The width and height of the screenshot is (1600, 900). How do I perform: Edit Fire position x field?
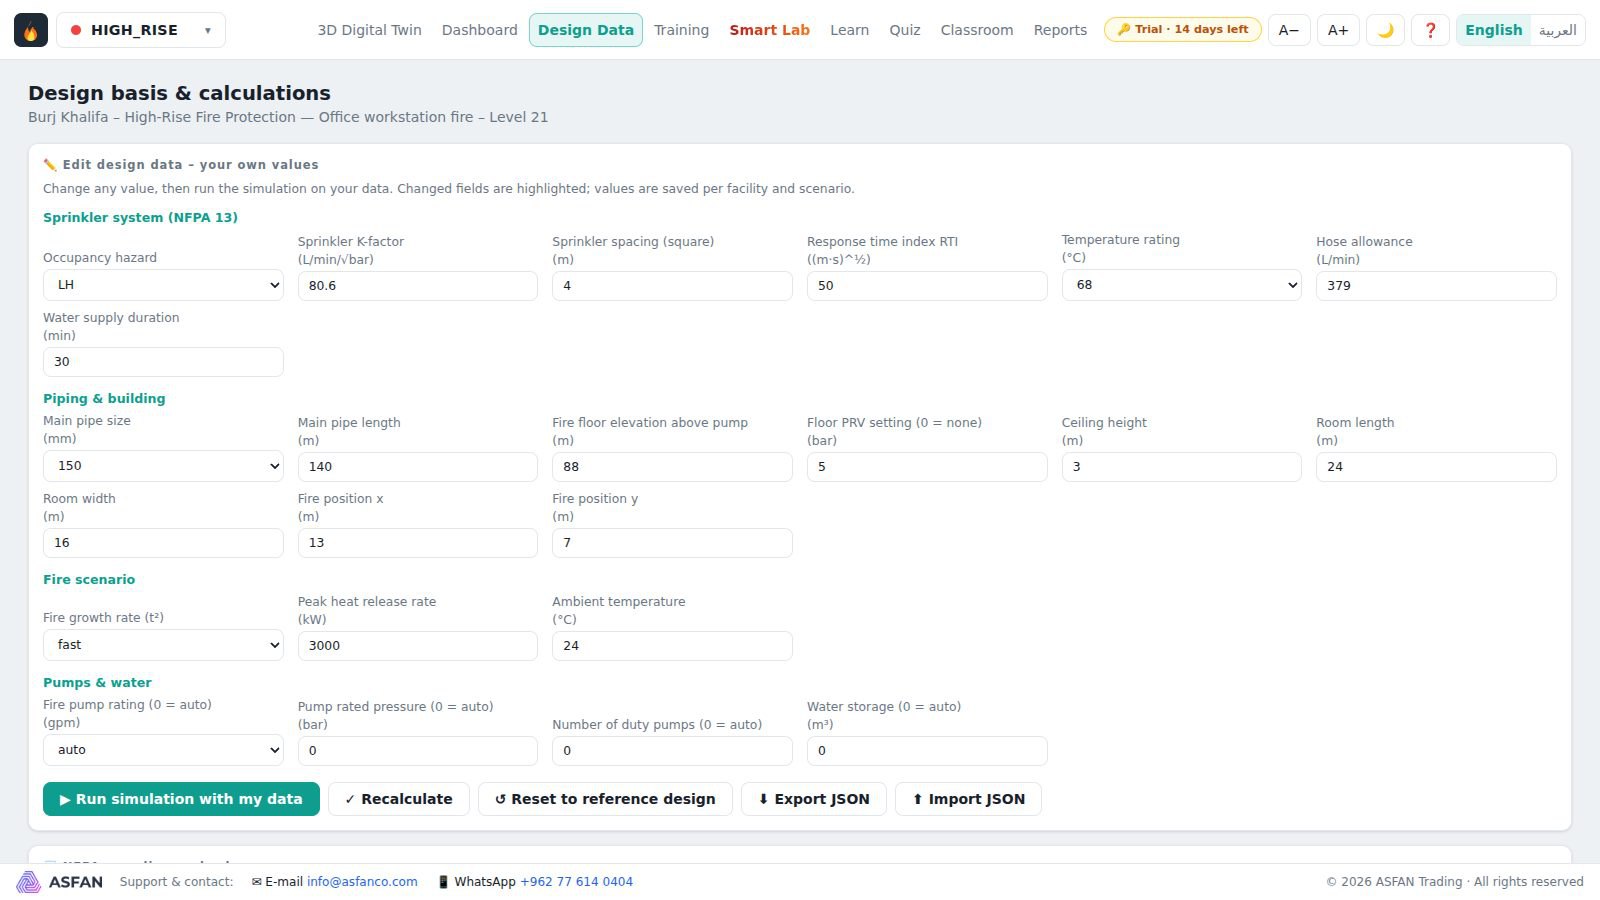(418, 543)
